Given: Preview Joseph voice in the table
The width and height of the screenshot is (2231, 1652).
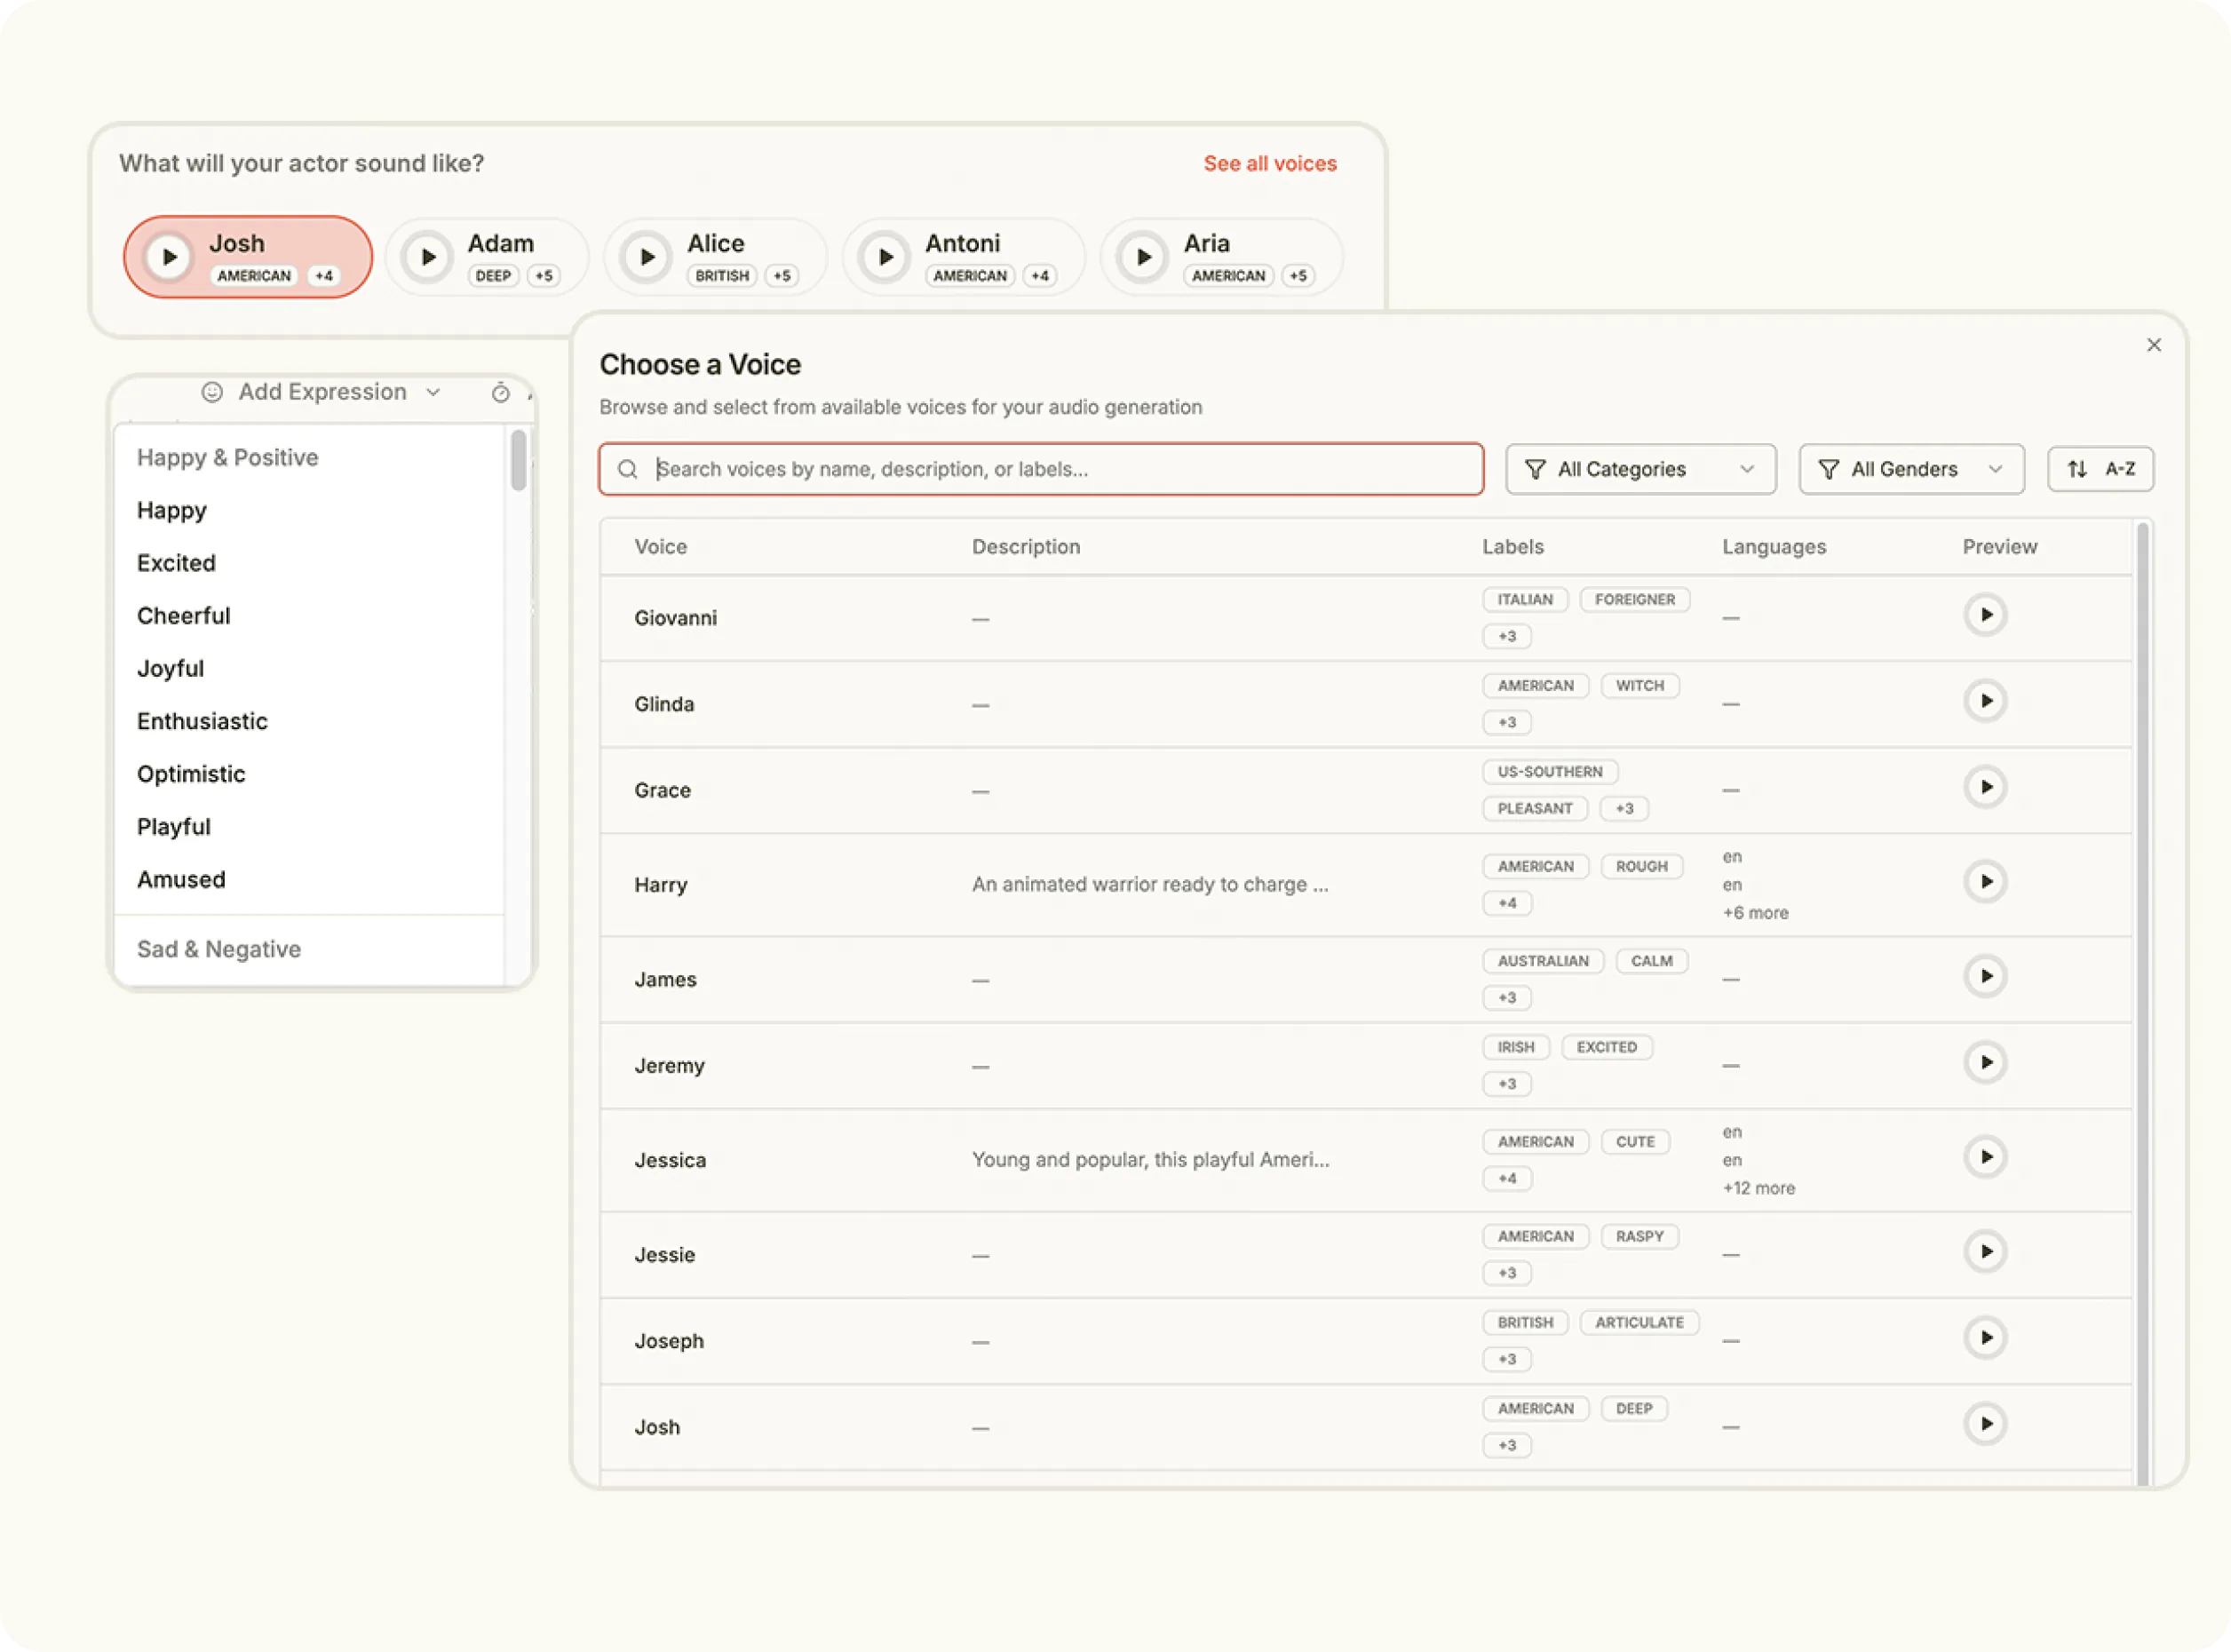Looking at the screenshot, I should pyautogui.click(x=1986, y=1338).
